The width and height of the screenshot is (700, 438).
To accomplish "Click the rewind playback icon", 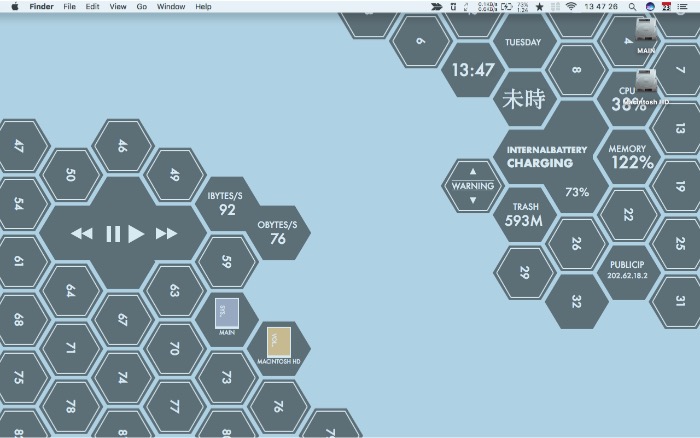I will coord(82,234).
